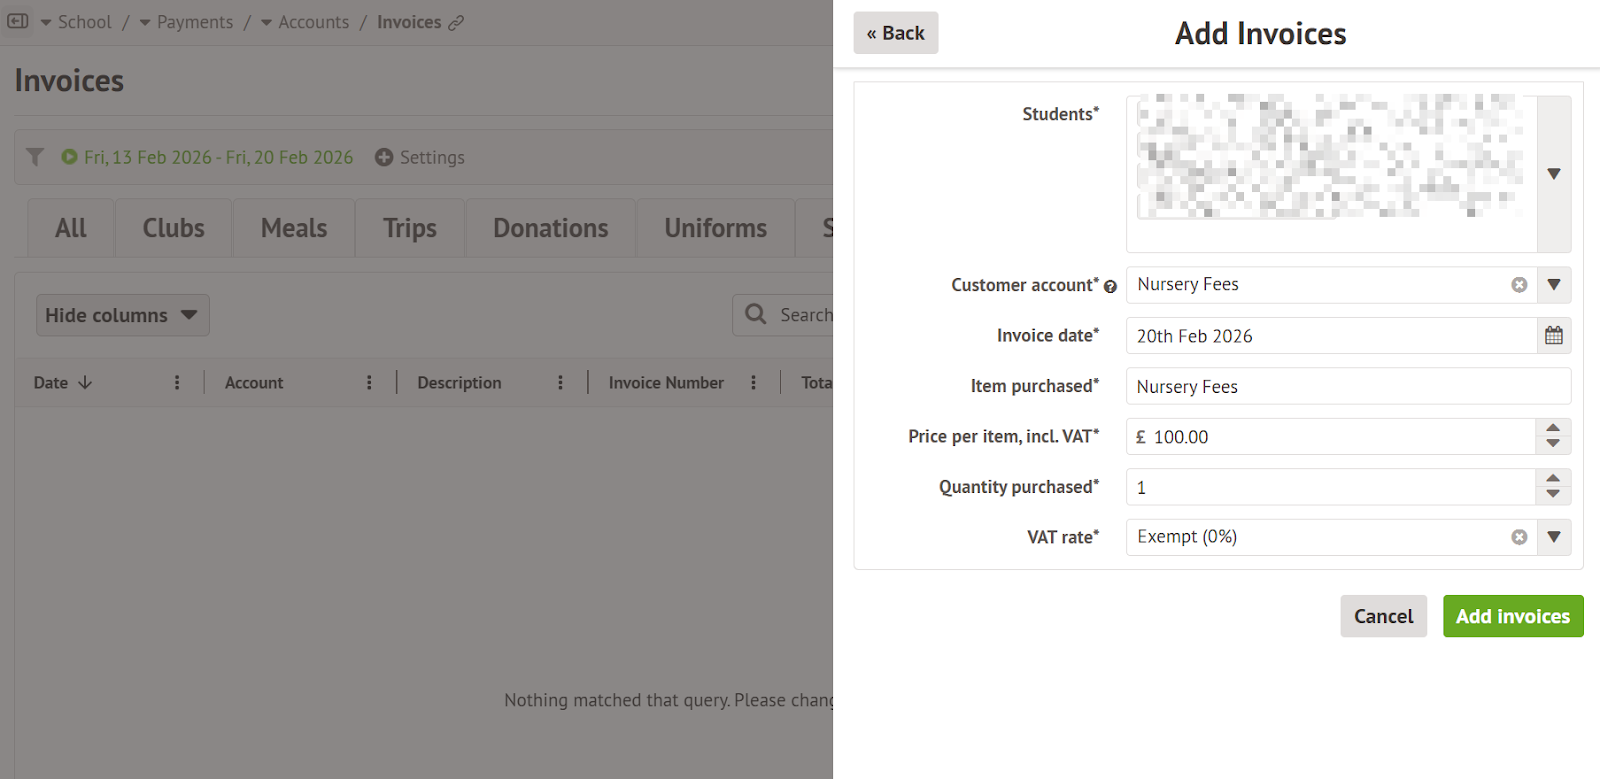Viewport: 1600px width, 779px height.
Task: Decrease the Quantity purchased value
Action: pyautogui.click(x=1553, y=495)
